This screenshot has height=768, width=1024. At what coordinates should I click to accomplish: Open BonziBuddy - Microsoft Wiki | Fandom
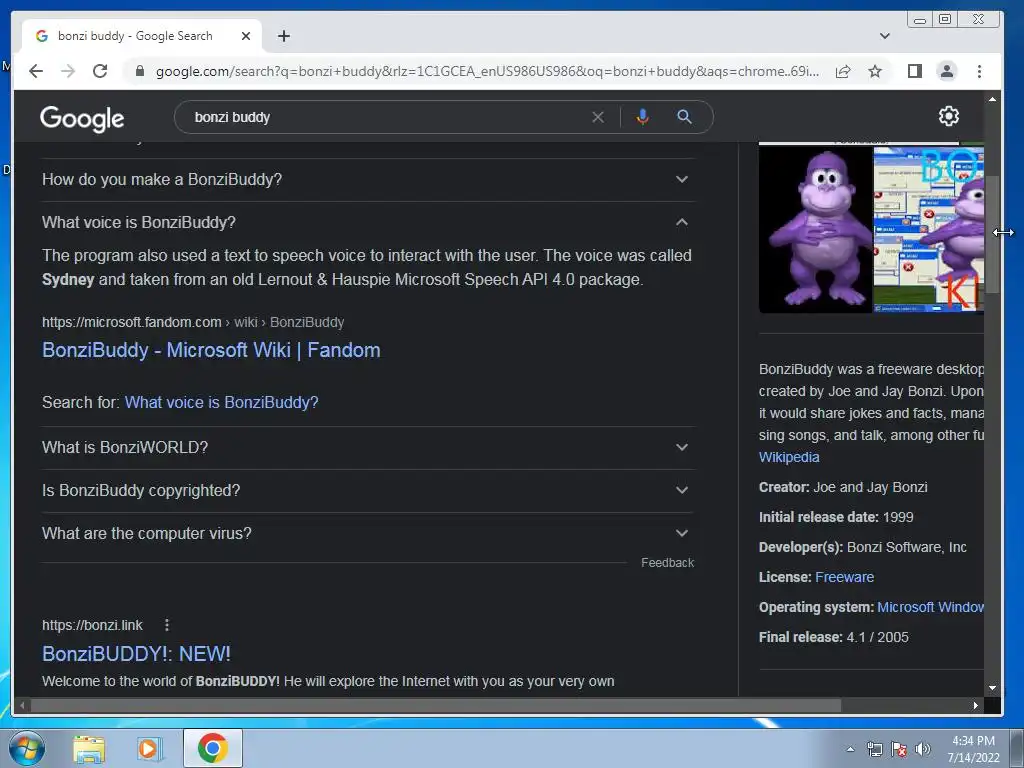(211, 350)
